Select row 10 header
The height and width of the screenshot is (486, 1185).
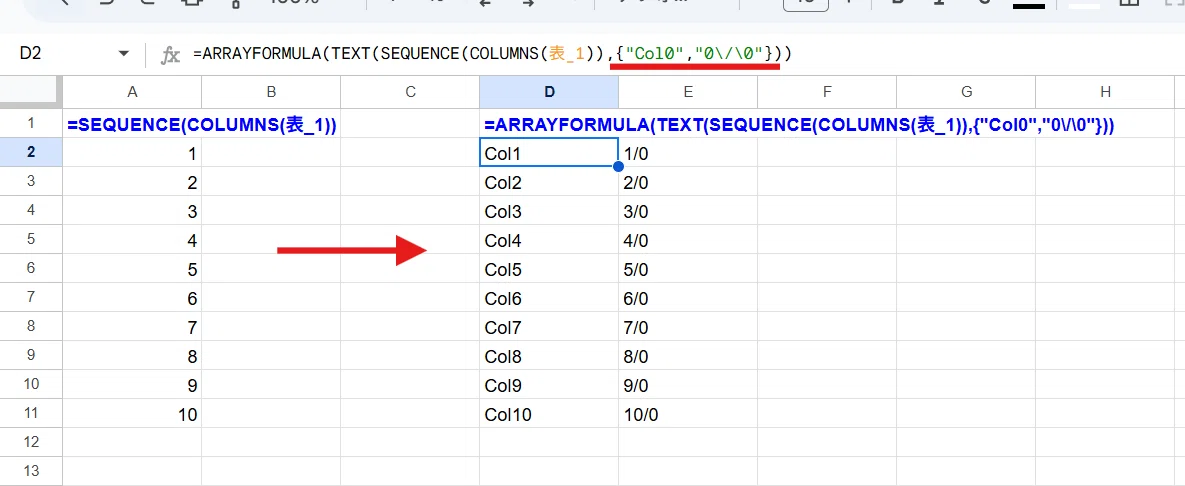click(x=31, y=385)
